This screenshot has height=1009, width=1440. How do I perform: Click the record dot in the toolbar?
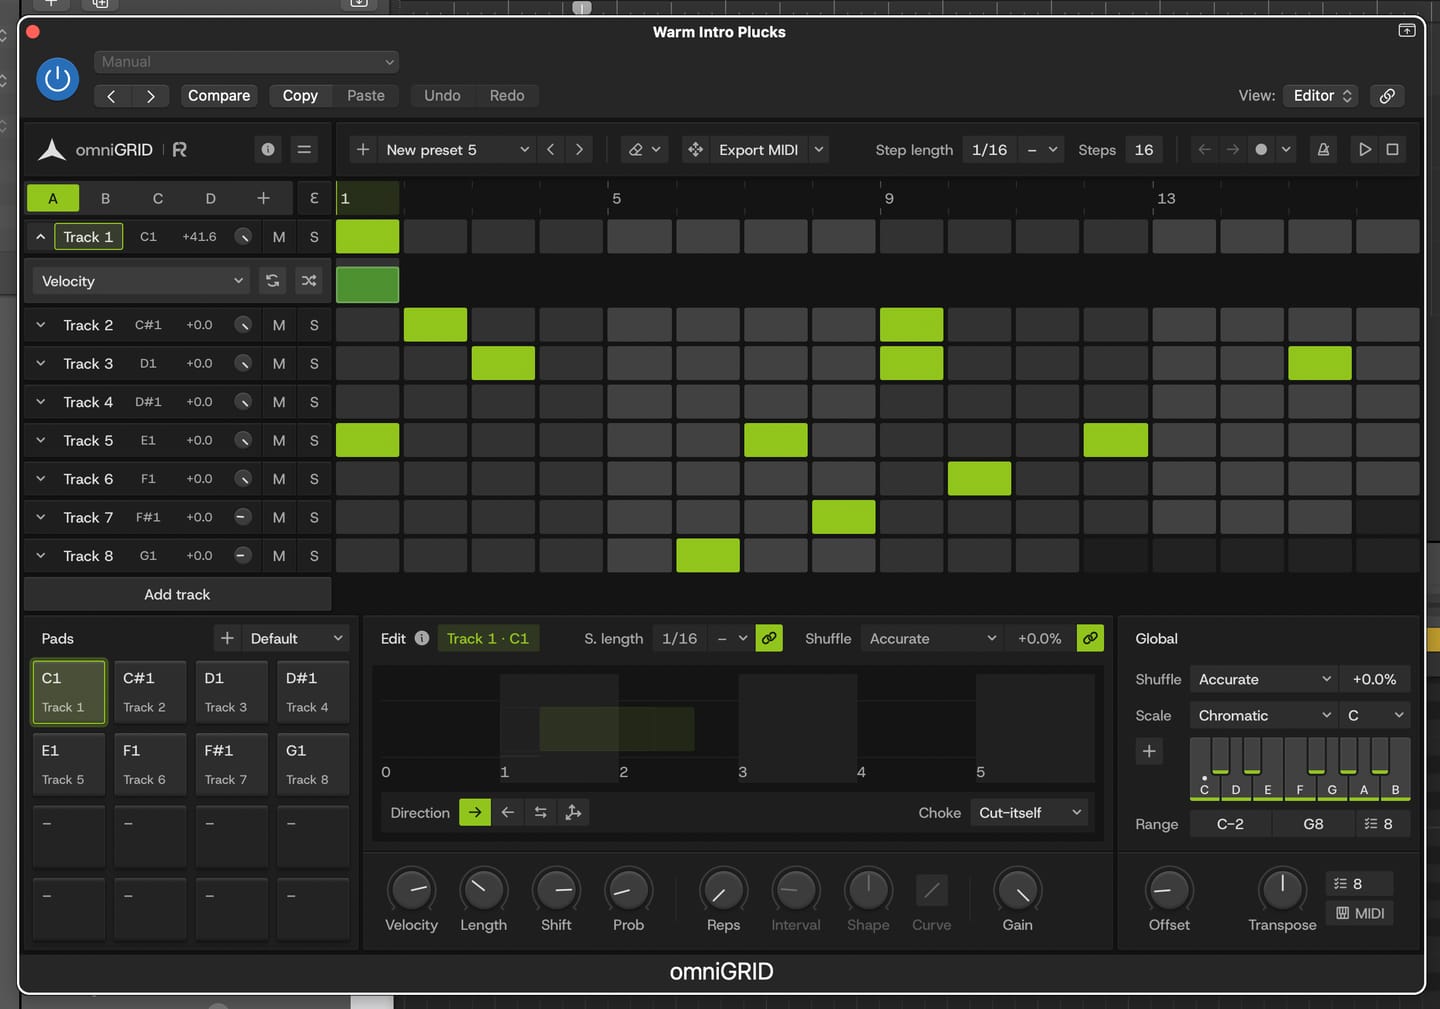1261,150
